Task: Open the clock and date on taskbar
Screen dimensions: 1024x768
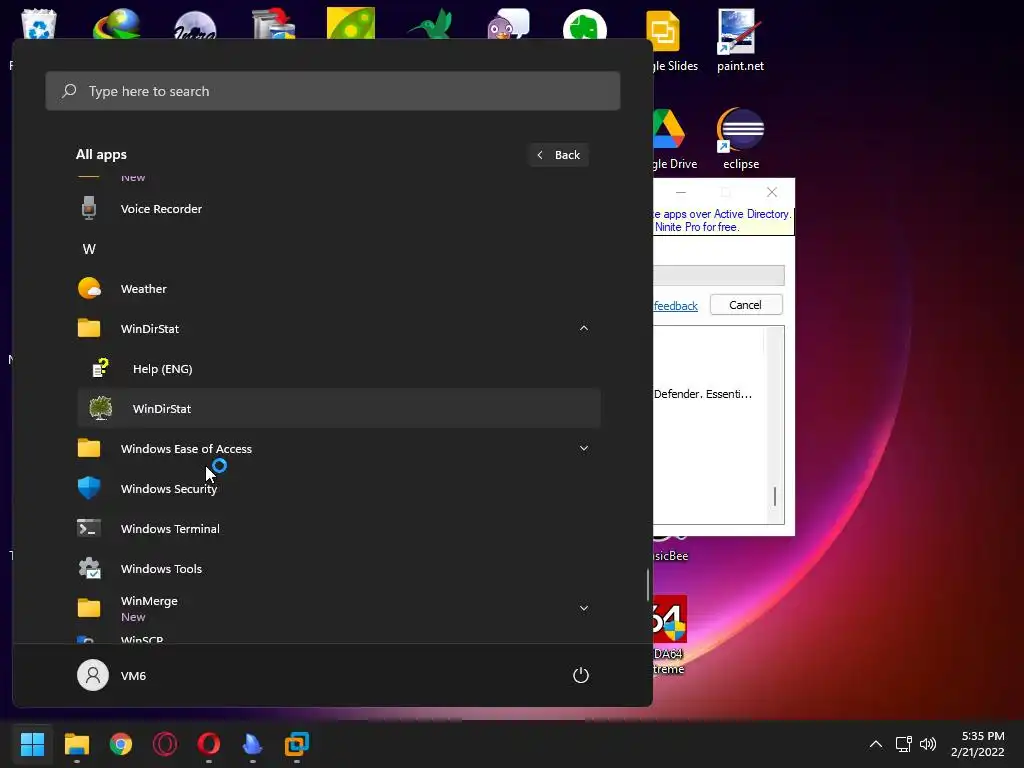Action: point(978,744)
